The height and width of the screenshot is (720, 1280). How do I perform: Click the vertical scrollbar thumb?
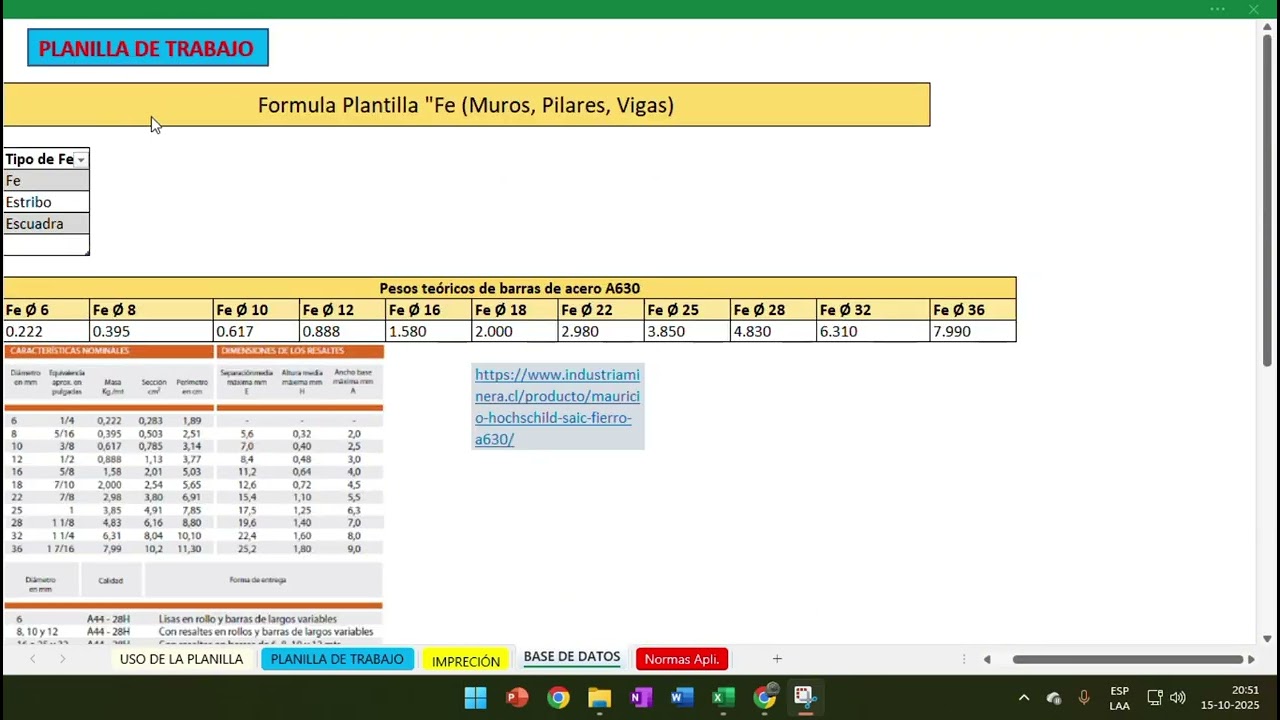(1267, 200)
